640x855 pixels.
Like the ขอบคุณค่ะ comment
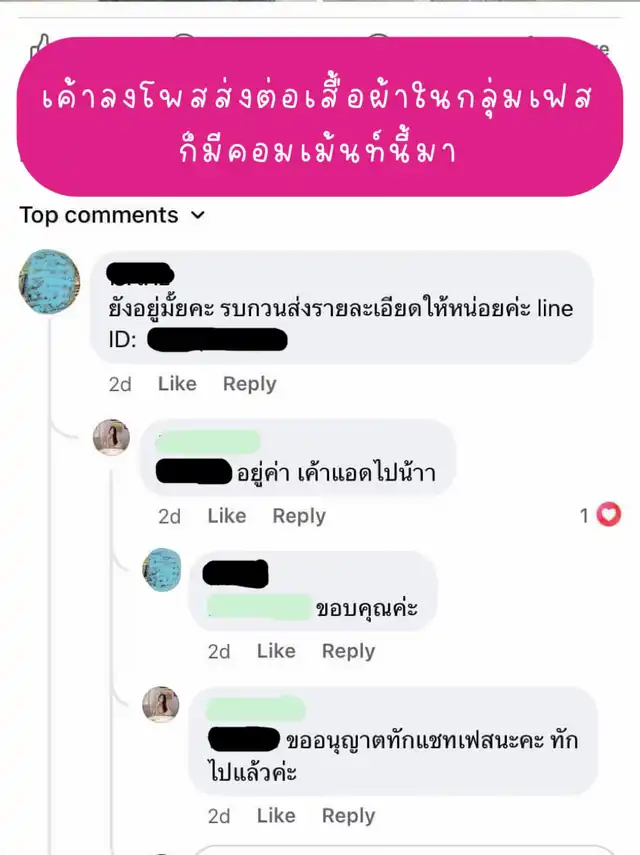point(276,651)
